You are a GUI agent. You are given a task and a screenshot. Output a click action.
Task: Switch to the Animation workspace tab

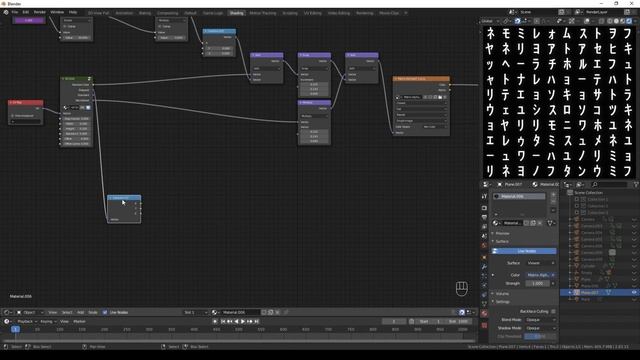[x=124, y=13]
